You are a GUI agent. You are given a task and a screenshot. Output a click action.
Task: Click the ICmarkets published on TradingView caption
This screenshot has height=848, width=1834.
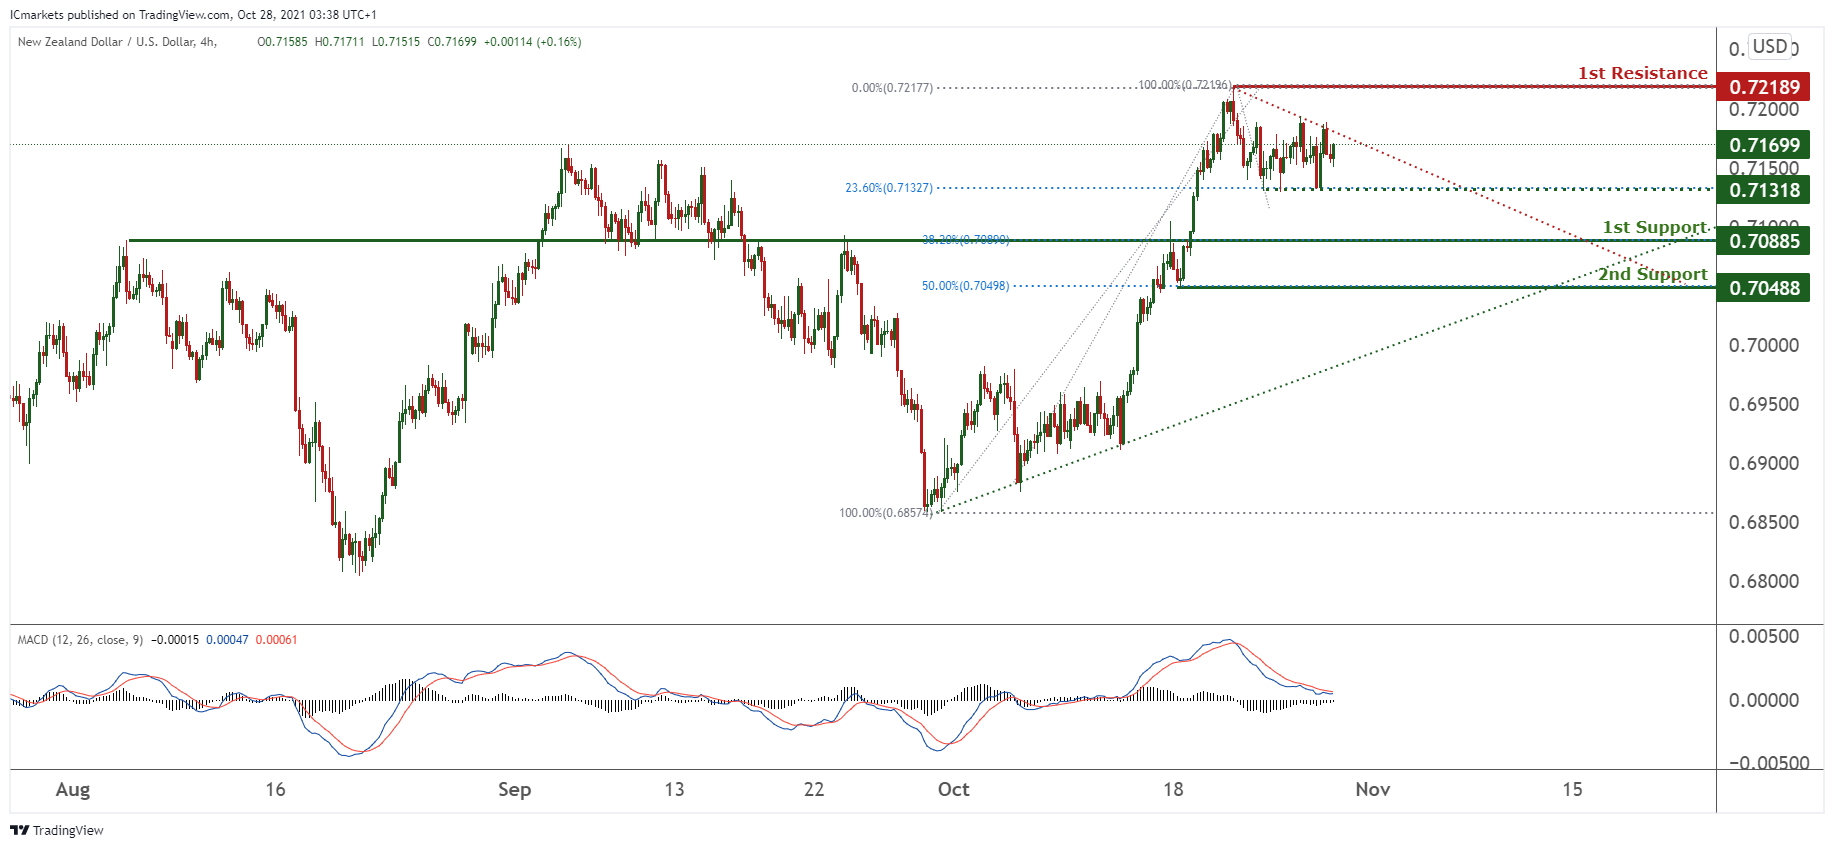click(193, 15)
